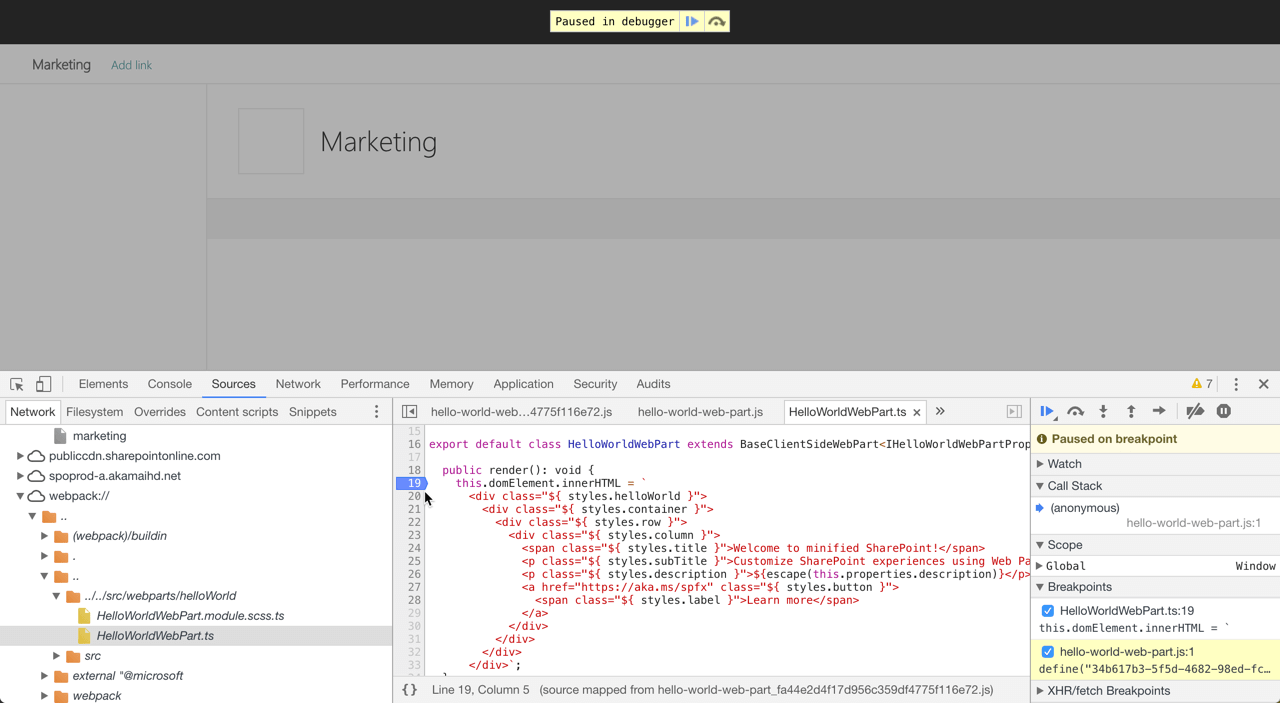Expand the src folder
The image size is (1280, 703).
[x=56, y=656]
